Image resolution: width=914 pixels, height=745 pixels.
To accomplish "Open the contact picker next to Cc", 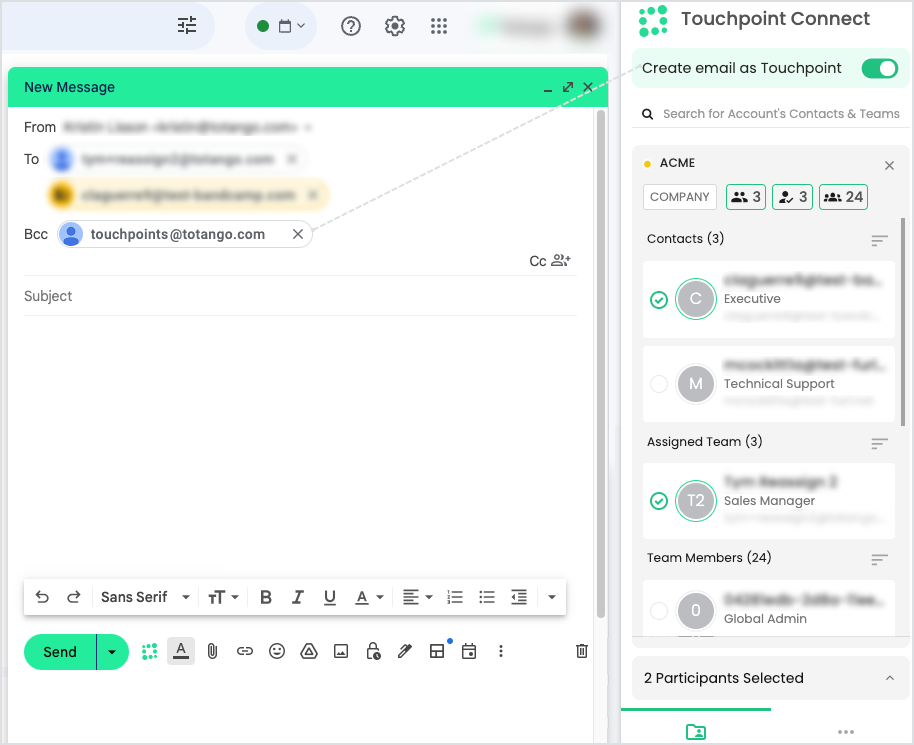I will pos(561,260).
